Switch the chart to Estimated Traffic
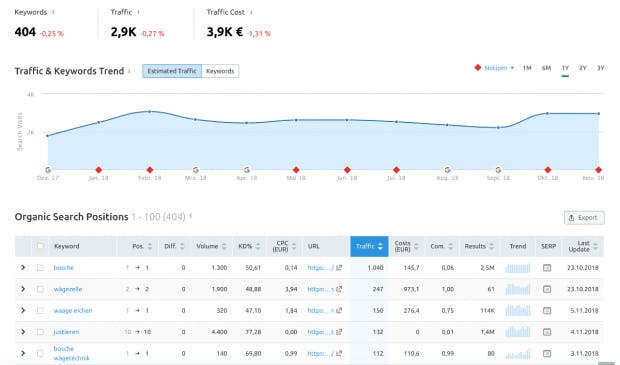620x365 pixels. pos(172,71)
